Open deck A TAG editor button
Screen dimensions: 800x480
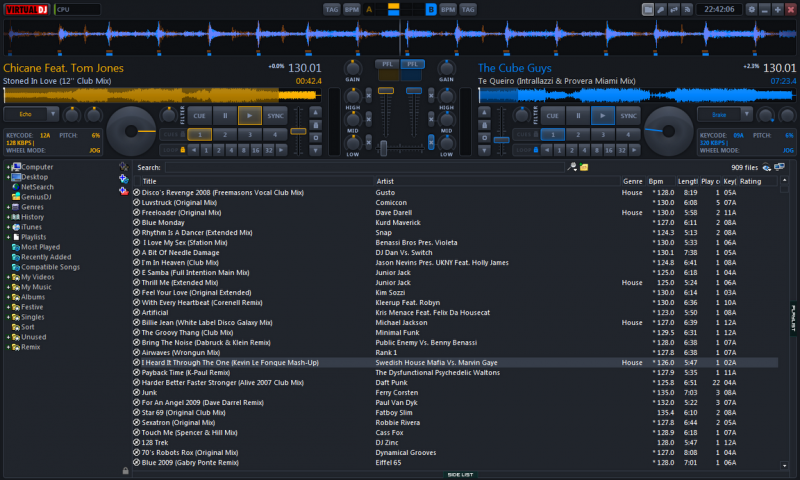pos(332,9)
